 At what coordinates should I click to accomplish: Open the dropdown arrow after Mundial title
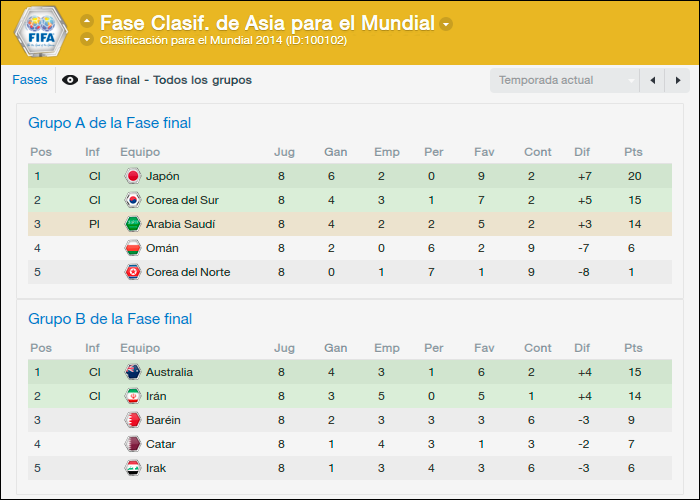pos(446,24)
